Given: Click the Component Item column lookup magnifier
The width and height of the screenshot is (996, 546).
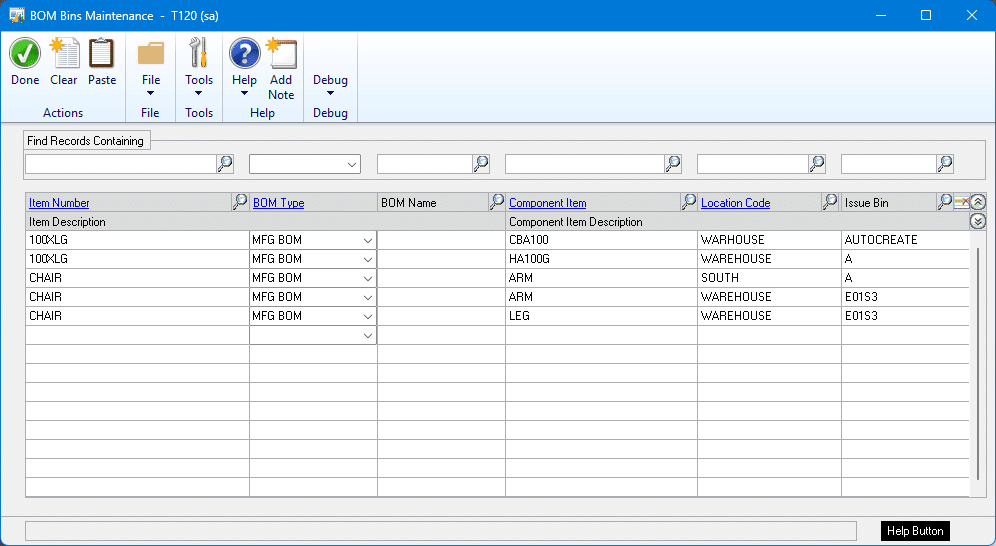Looking at the screenshot, I should [688, 202].
